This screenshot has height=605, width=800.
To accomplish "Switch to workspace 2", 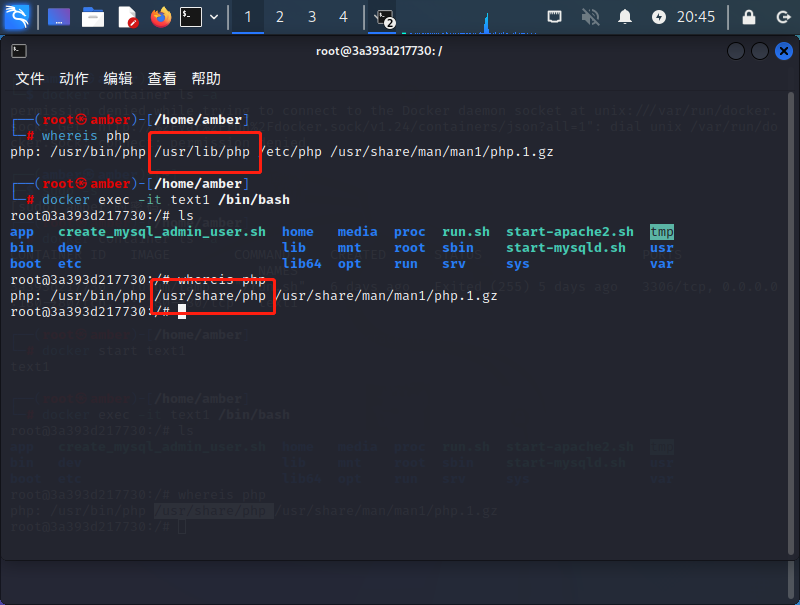I will 279,16.
